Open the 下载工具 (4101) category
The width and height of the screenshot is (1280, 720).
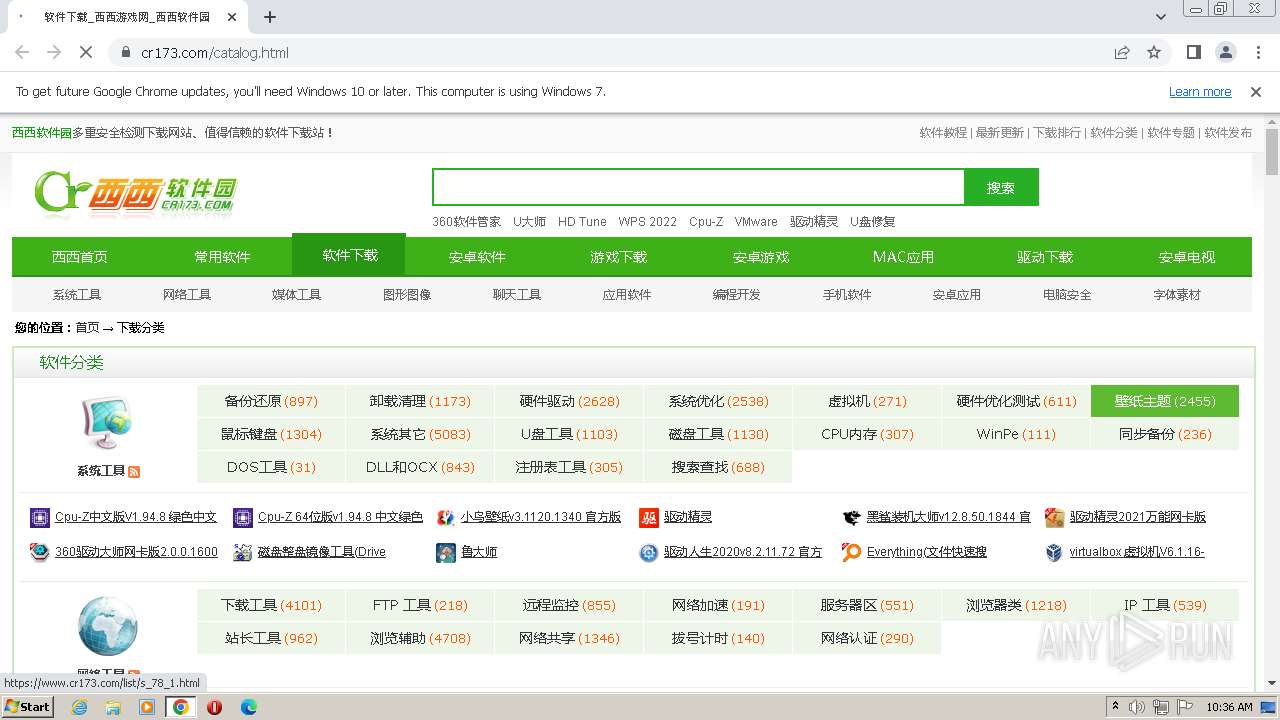[x=271, y=605]
